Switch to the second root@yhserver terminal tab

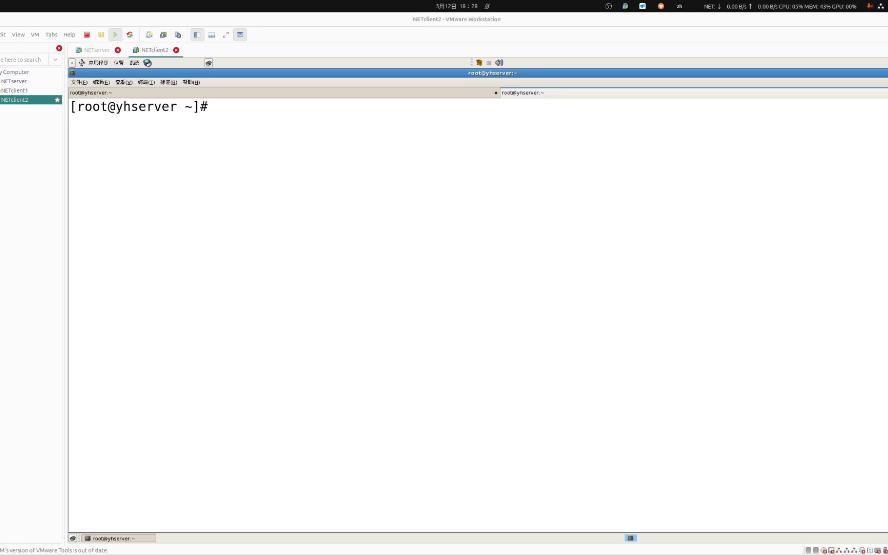click(x=694, y=92)
